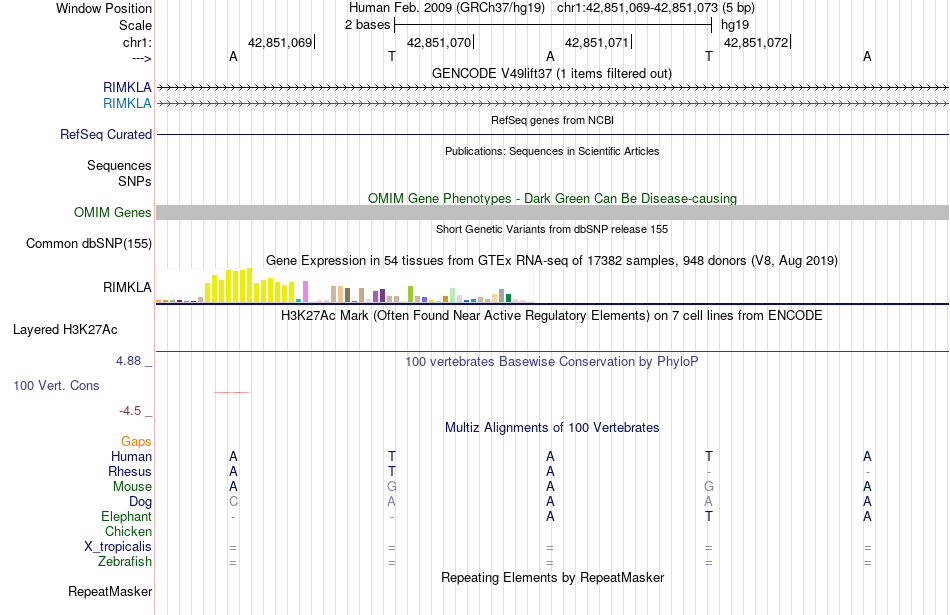Click position label 42,851,069

coord(280,42)
